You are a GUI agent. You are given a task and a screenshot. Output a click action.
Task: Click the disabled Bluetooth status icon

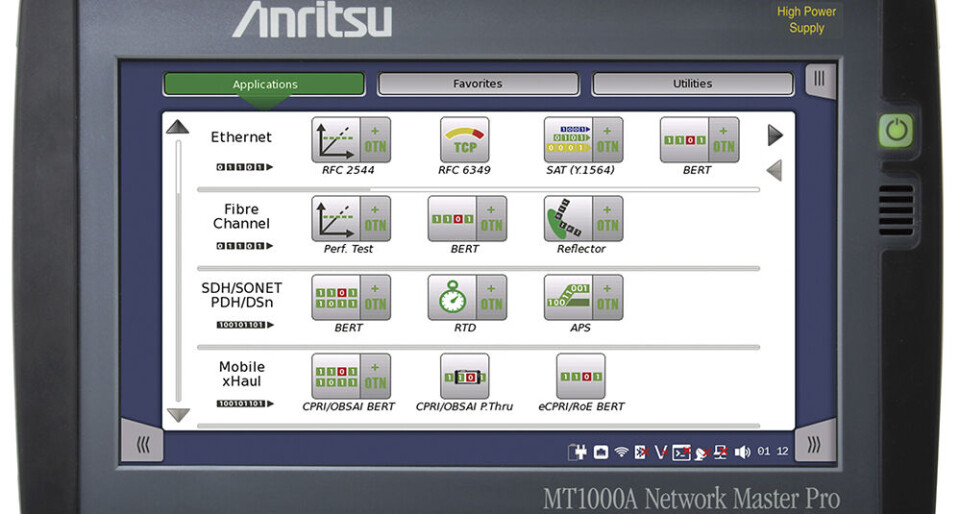pos(641,452)
